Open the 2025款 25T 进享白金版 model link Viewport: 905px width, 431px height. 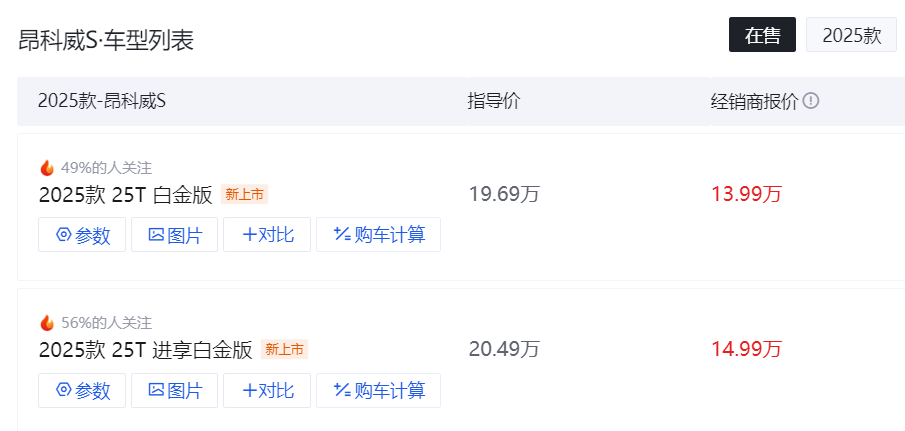(146, 350)
